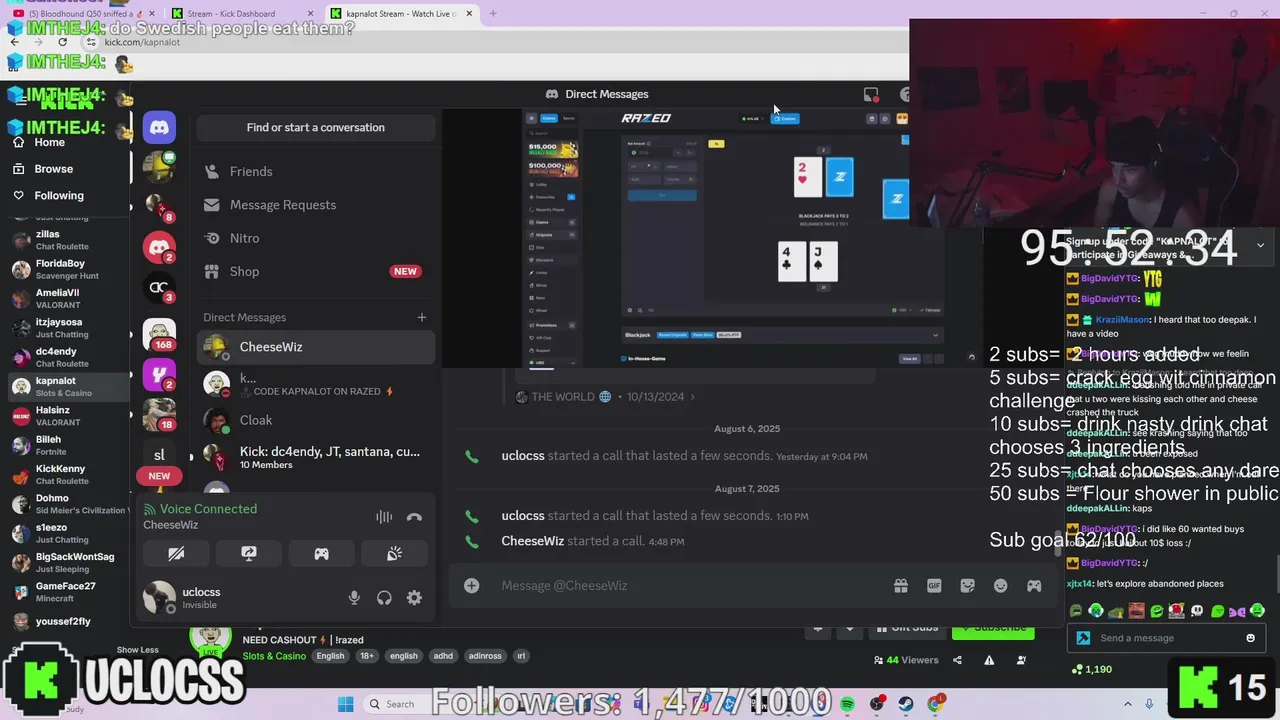Deafen with the headphones icon

(384, 598)
